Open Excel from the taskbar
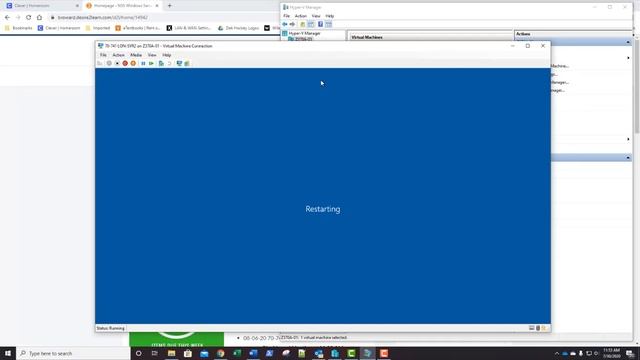Screen dimensions: 640x360 237,353
